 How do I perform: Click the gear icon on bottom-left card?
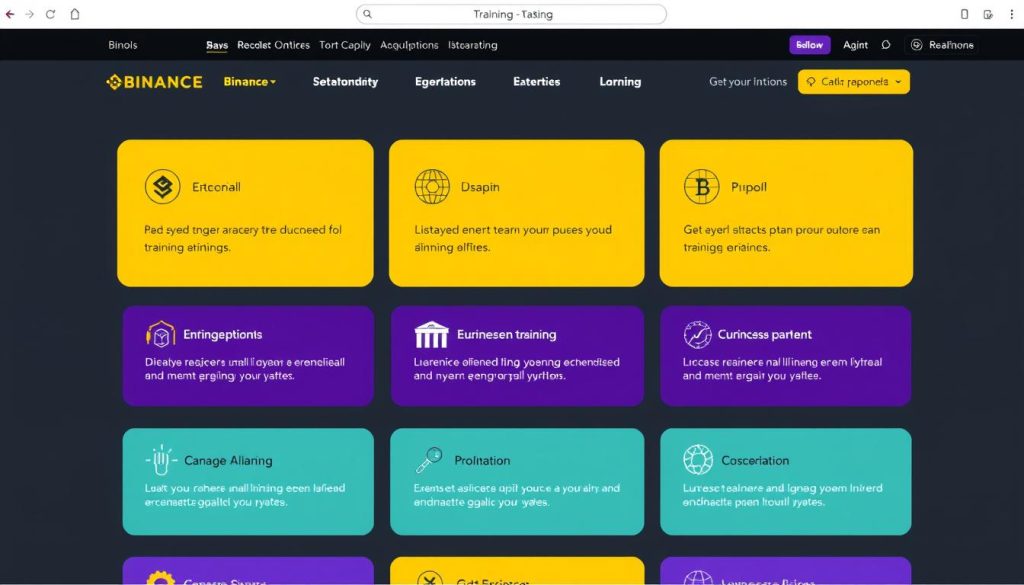[161, 578]
